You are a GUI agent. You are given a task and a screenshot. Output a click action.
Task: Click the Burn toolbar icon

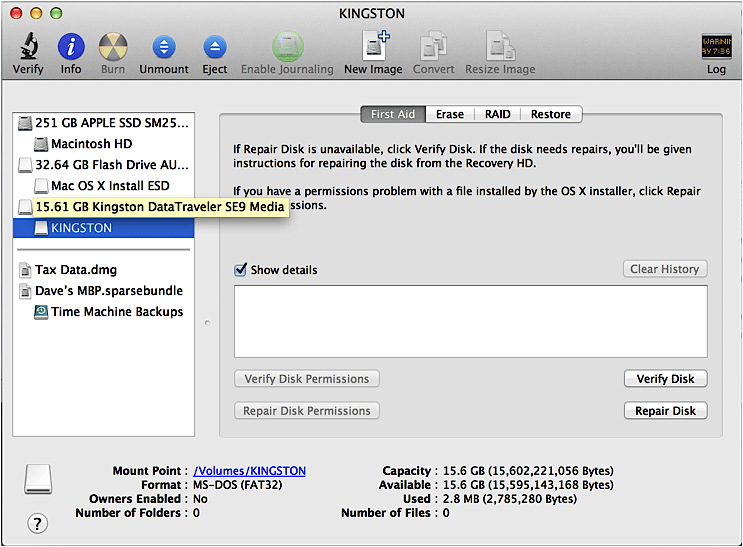[113, 47]
